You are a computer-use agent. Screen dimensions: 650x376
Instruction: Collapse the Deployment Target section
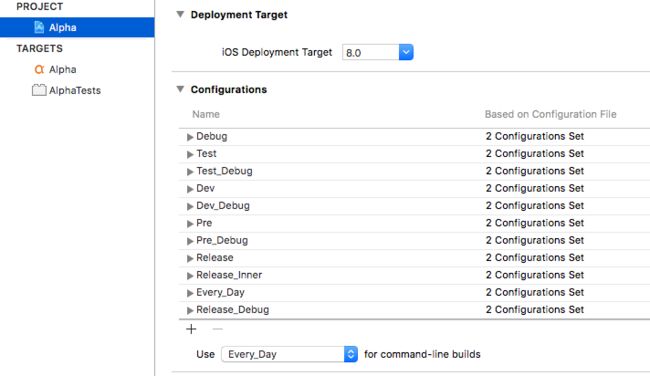click(x=180, y=14)
